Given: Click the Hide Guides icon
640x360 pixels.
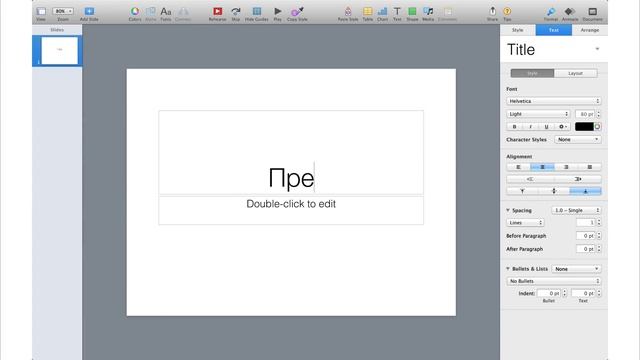Looking at the screenshot, I should point(256,11).
